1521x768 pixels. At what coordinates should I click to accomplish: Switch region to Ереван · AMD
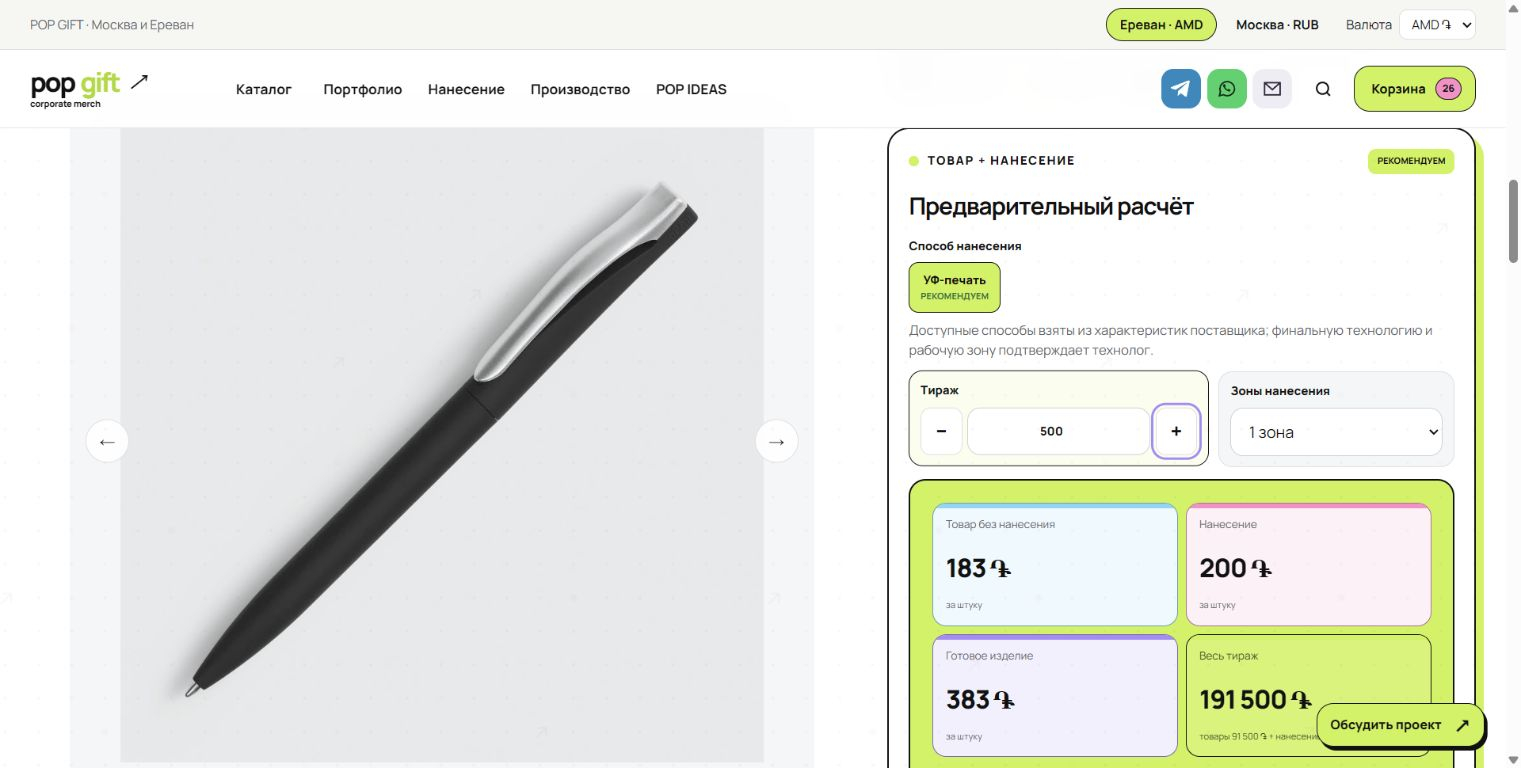pos(1161,25)
